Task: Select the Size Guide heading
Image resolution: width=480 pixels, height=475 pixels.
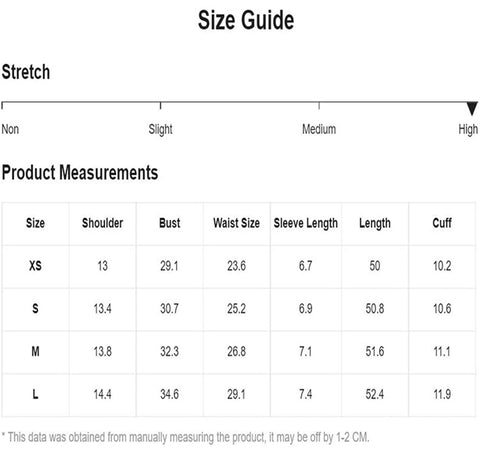Action: [246, 20]
